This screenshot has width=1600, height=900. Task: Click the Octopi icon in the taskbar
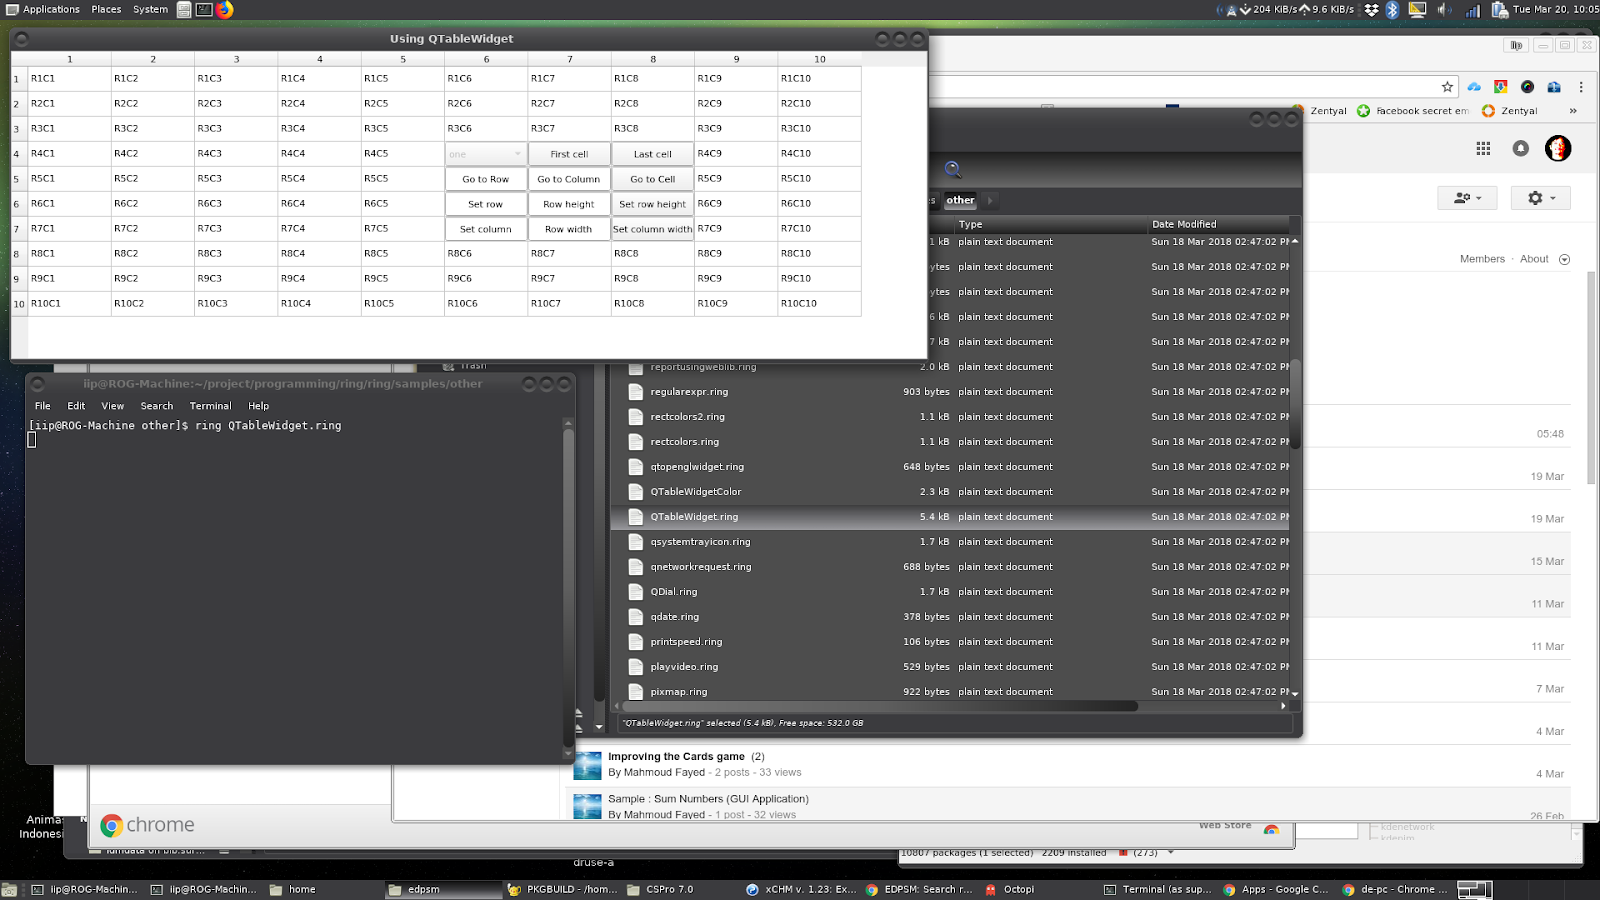pos(991,889)
